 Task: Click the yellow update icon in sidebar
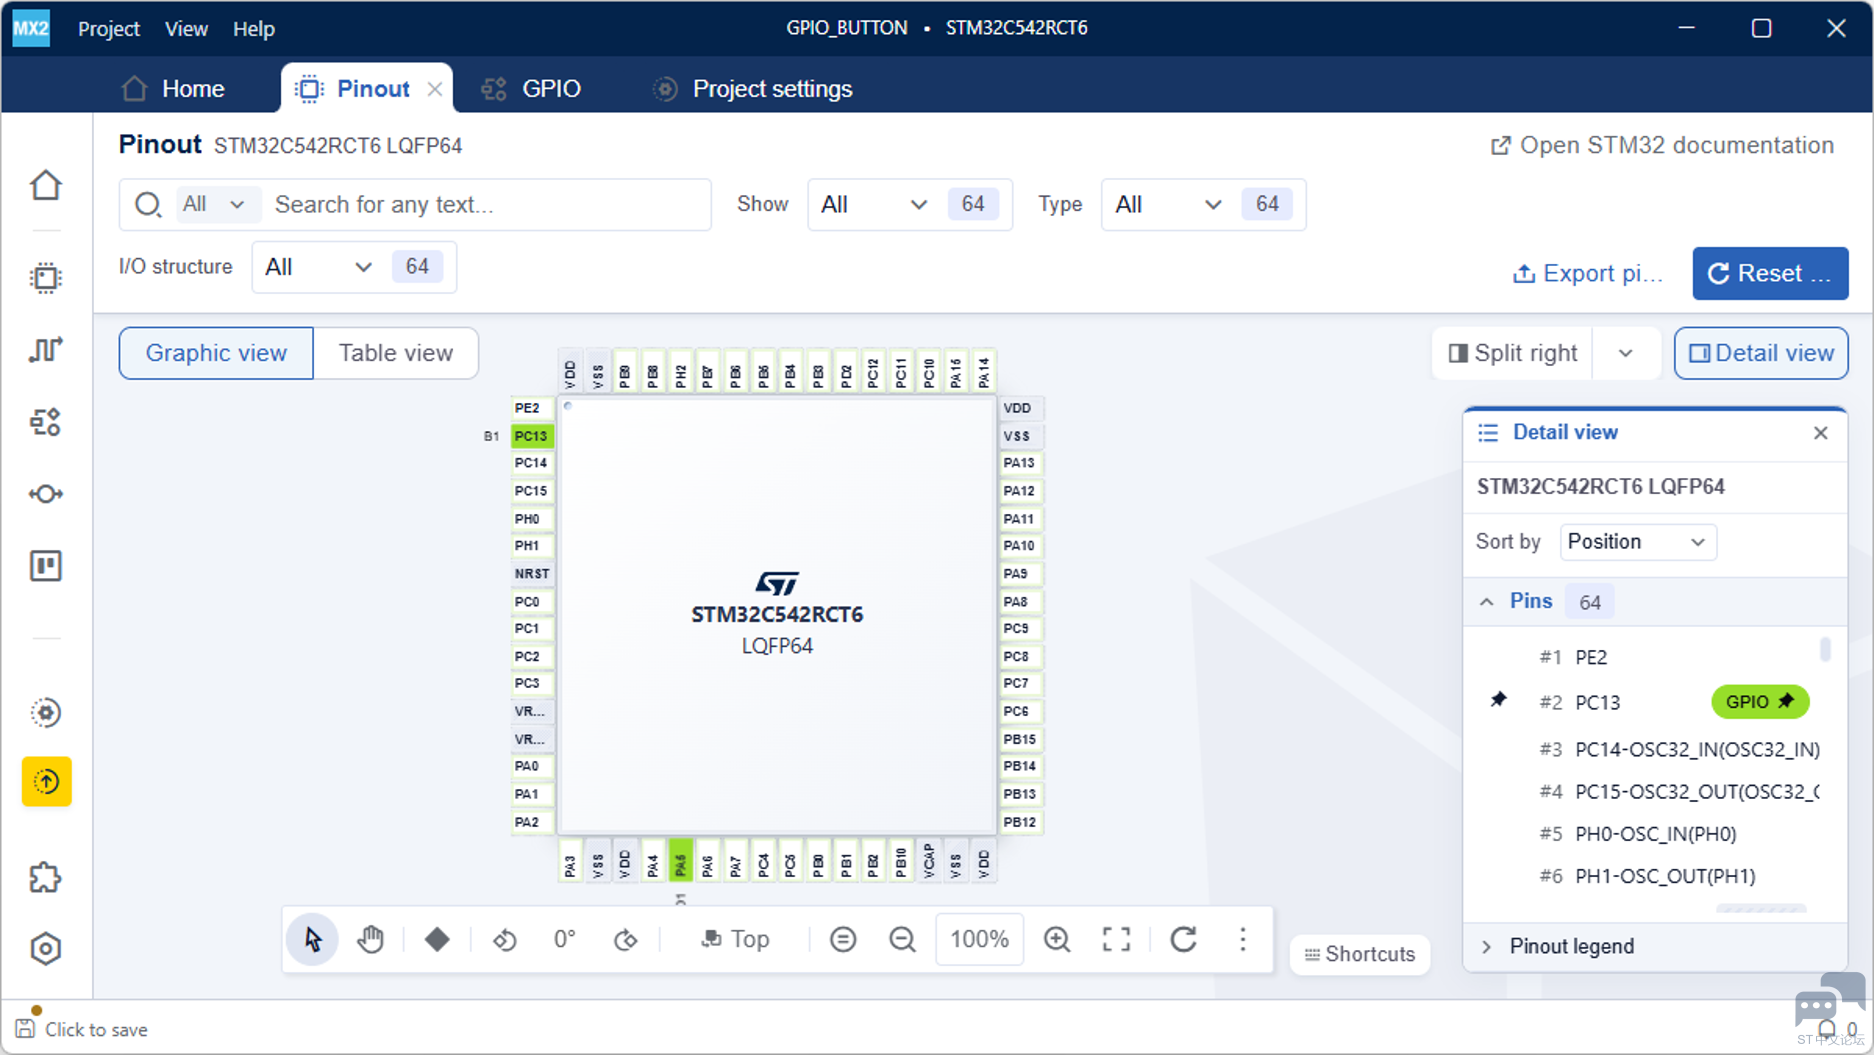tap(46, 782)
